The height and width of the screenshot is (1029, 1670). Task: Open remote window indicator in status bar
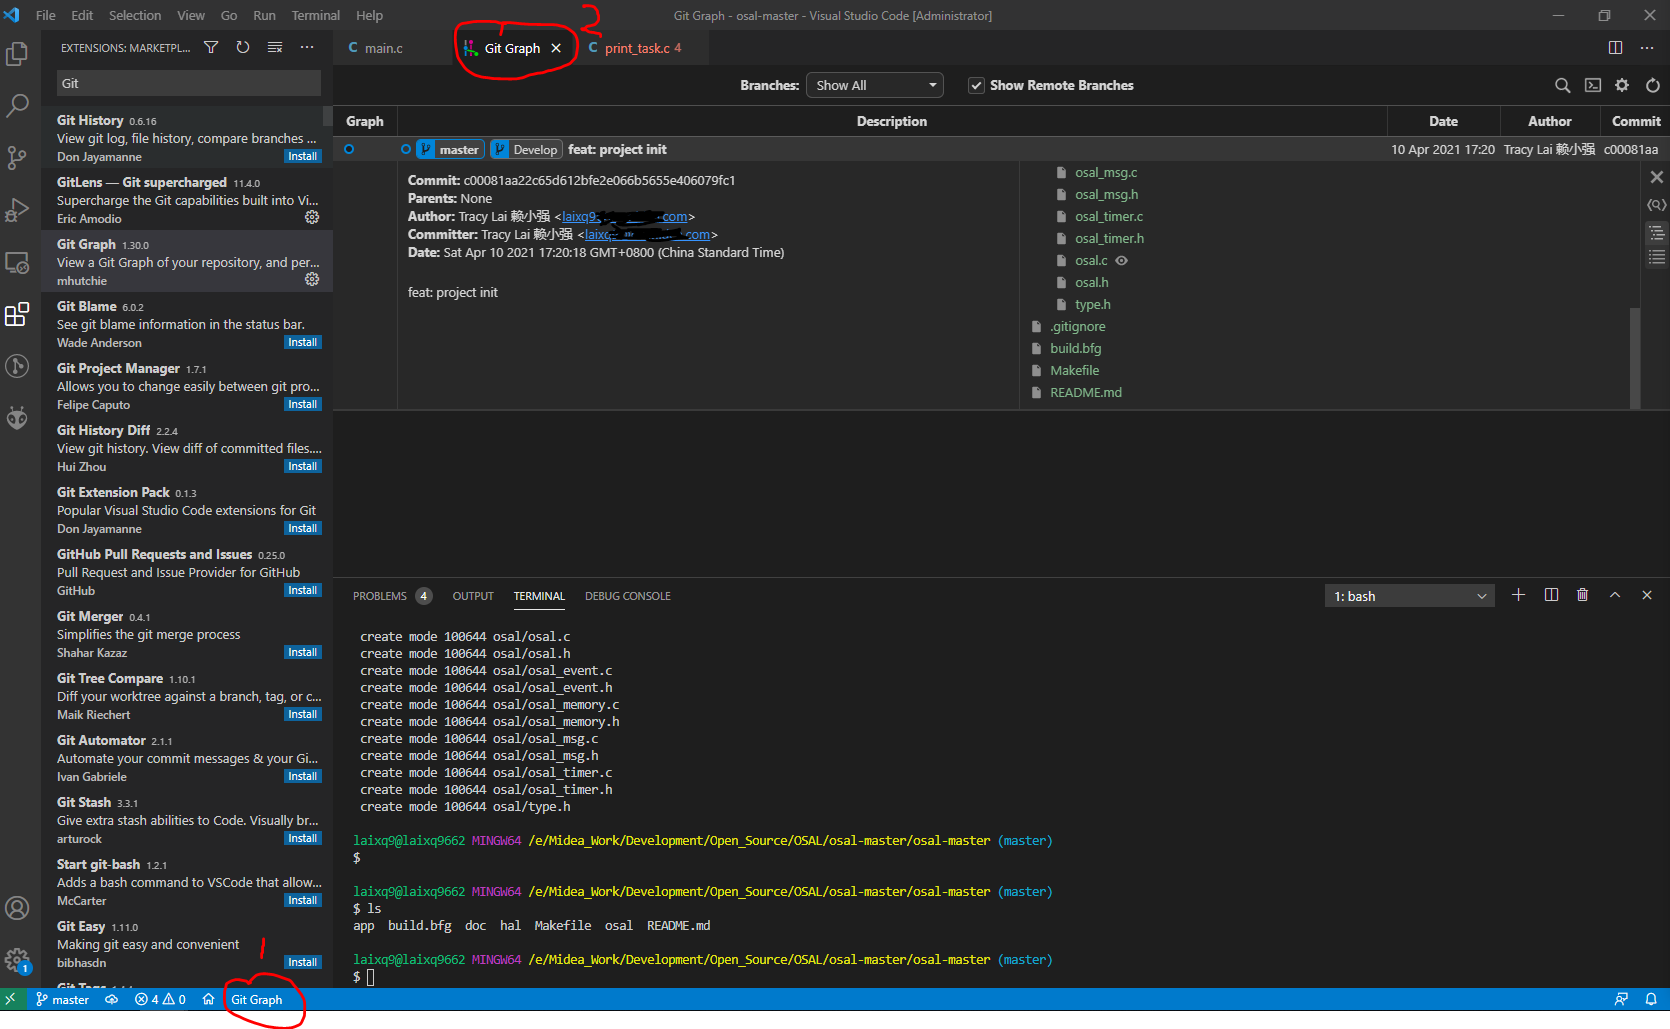(x=10, y=999)
